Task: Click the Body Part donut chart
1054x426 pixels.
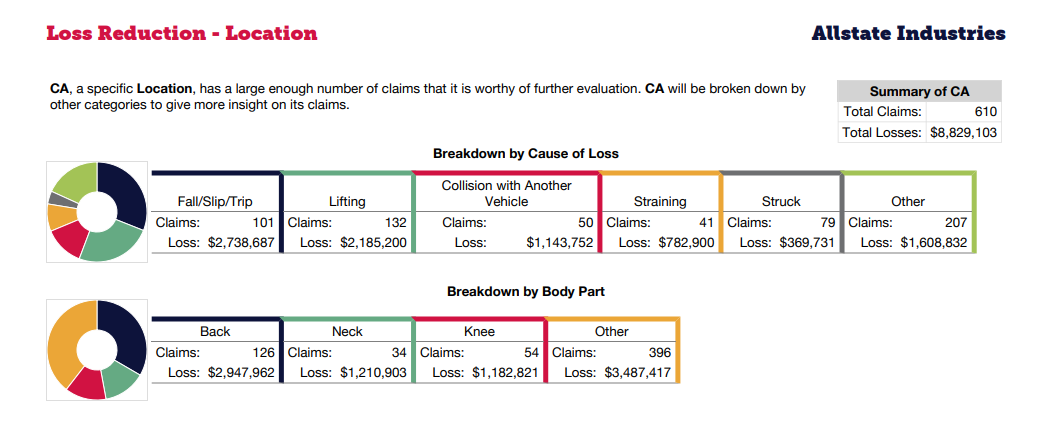Action: point(97,350)
